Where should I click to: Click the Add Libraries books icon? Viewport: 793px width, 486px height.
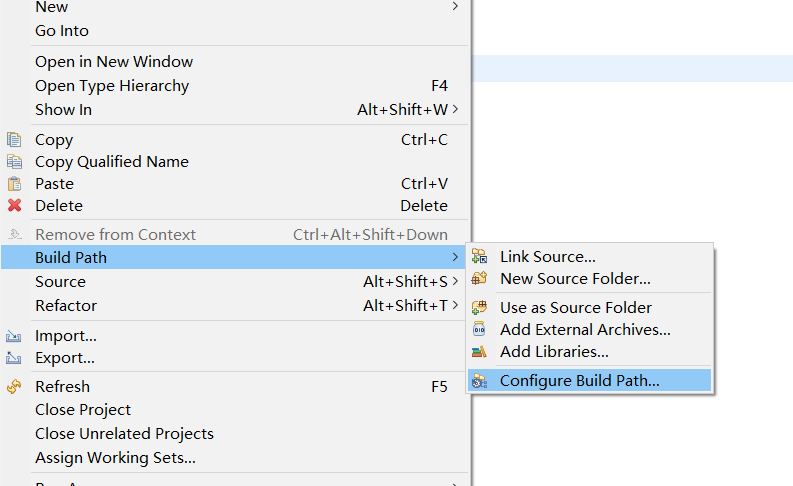pos(480,352)
